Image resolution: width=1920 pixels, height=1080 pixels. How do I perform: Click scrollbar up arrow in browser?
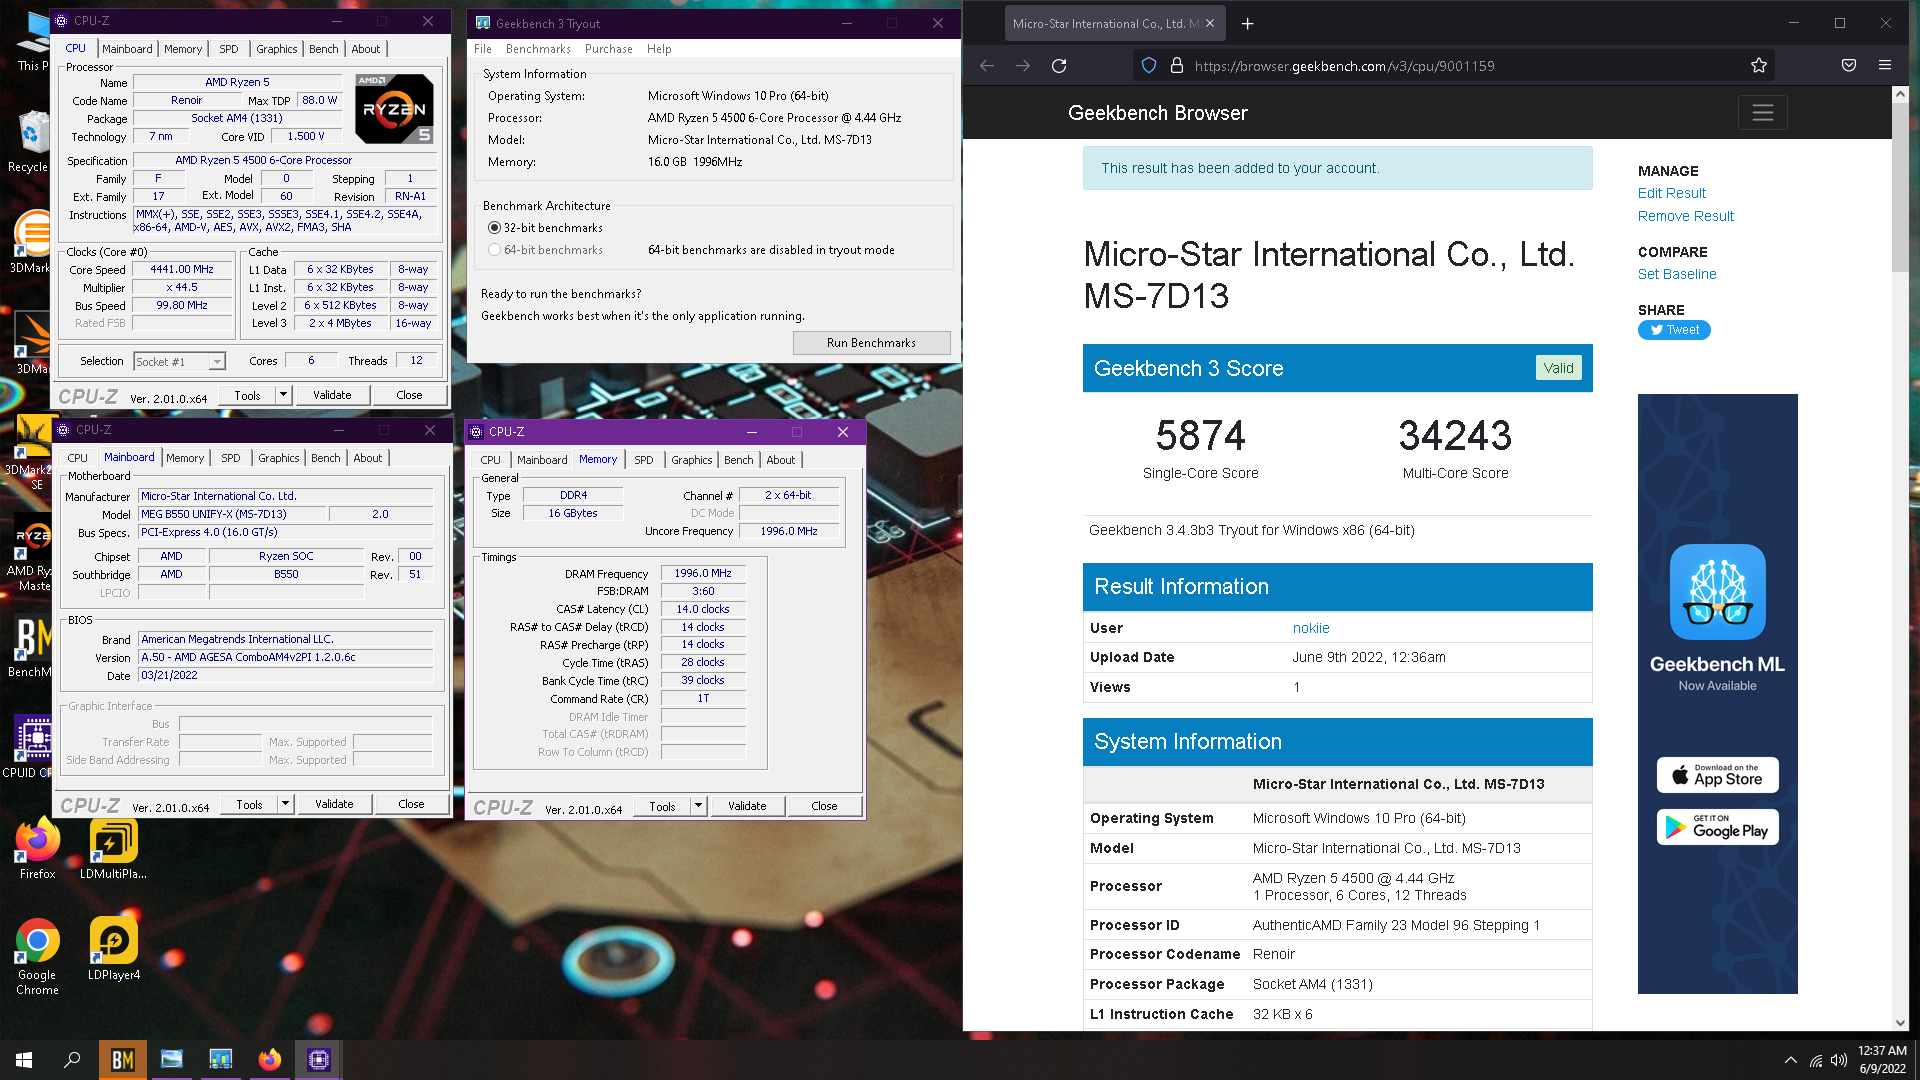[1900, 94]
